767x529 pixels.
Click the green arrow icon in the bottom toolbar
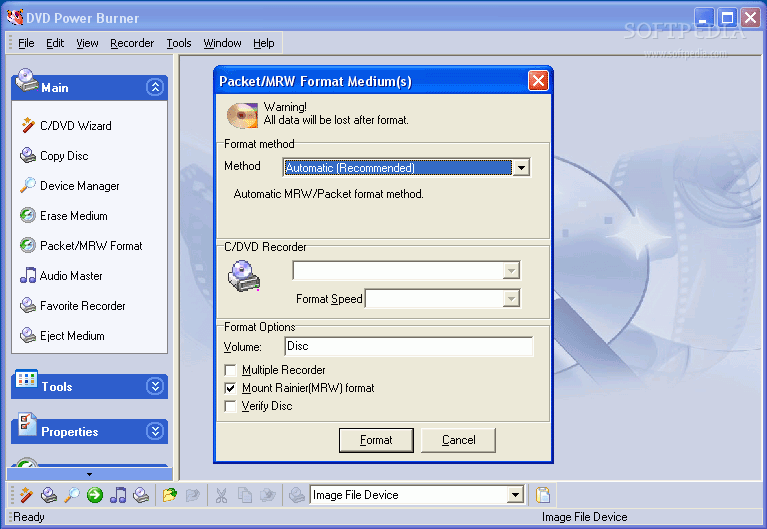[x=95, y=495]
